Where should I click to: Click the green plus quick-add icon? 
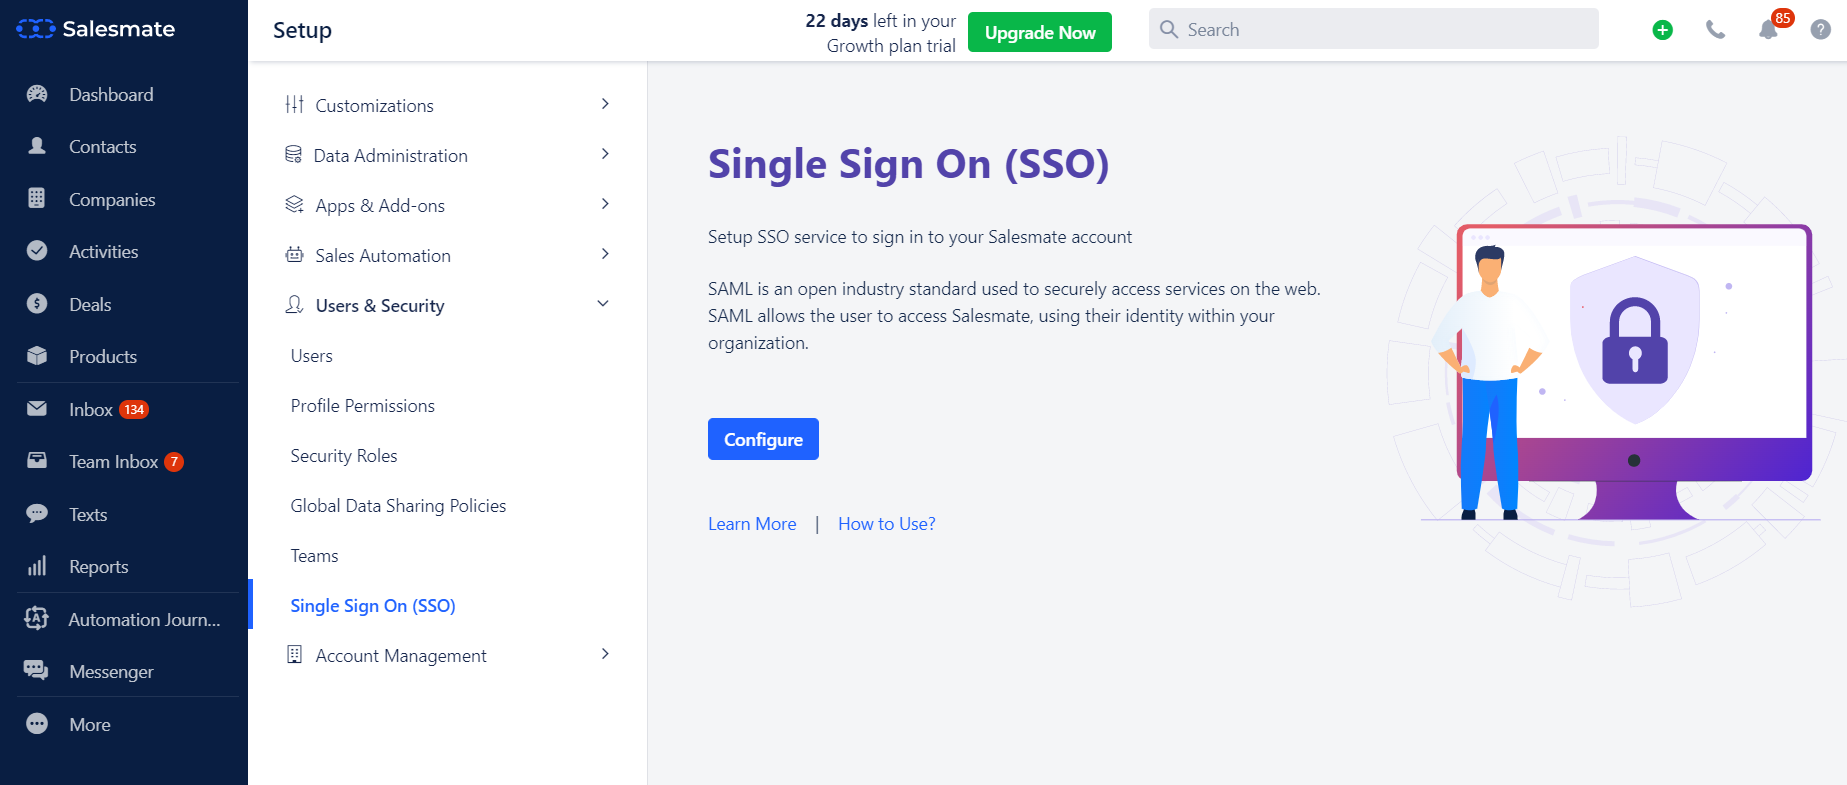coord(1662,30)
